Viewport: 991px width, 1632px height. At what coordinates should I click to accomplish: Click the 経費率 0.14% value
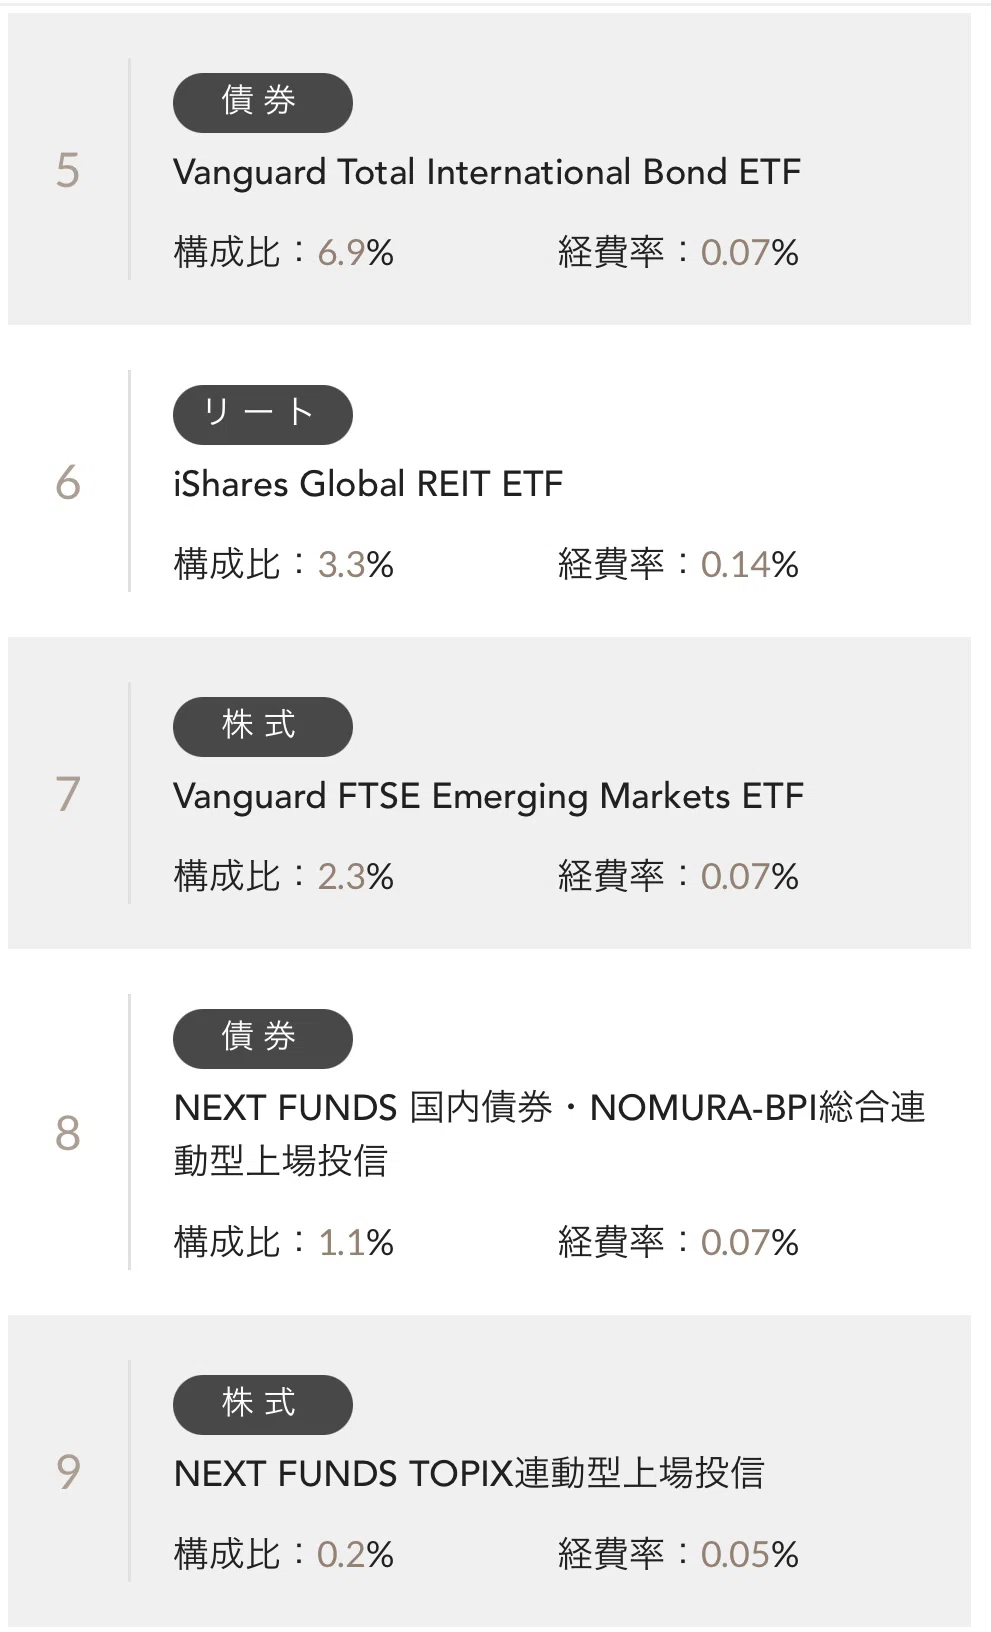749,564
